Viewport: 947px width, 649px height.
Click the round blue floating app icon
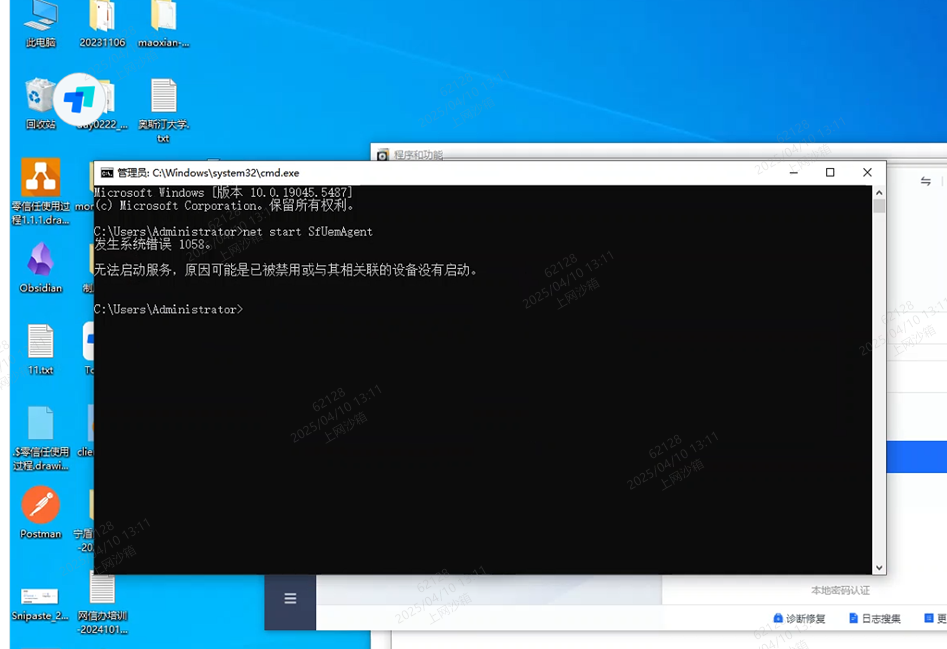(x=79, y=99)
